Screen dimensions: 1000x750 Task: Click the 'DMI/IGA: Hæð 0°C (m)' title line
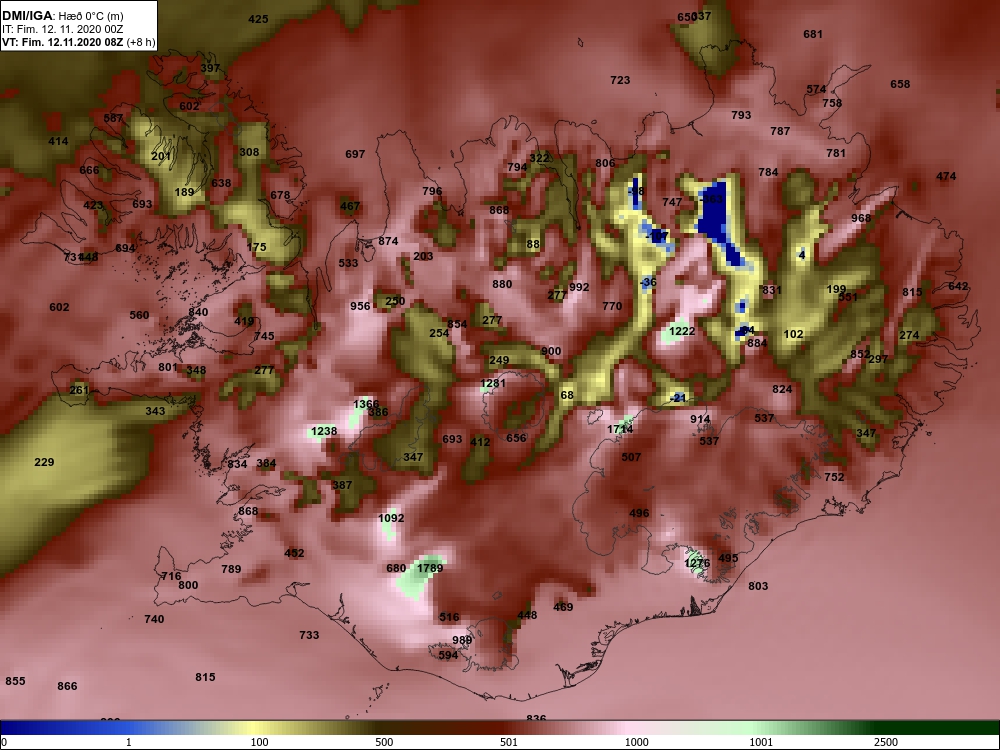[62, 16]
